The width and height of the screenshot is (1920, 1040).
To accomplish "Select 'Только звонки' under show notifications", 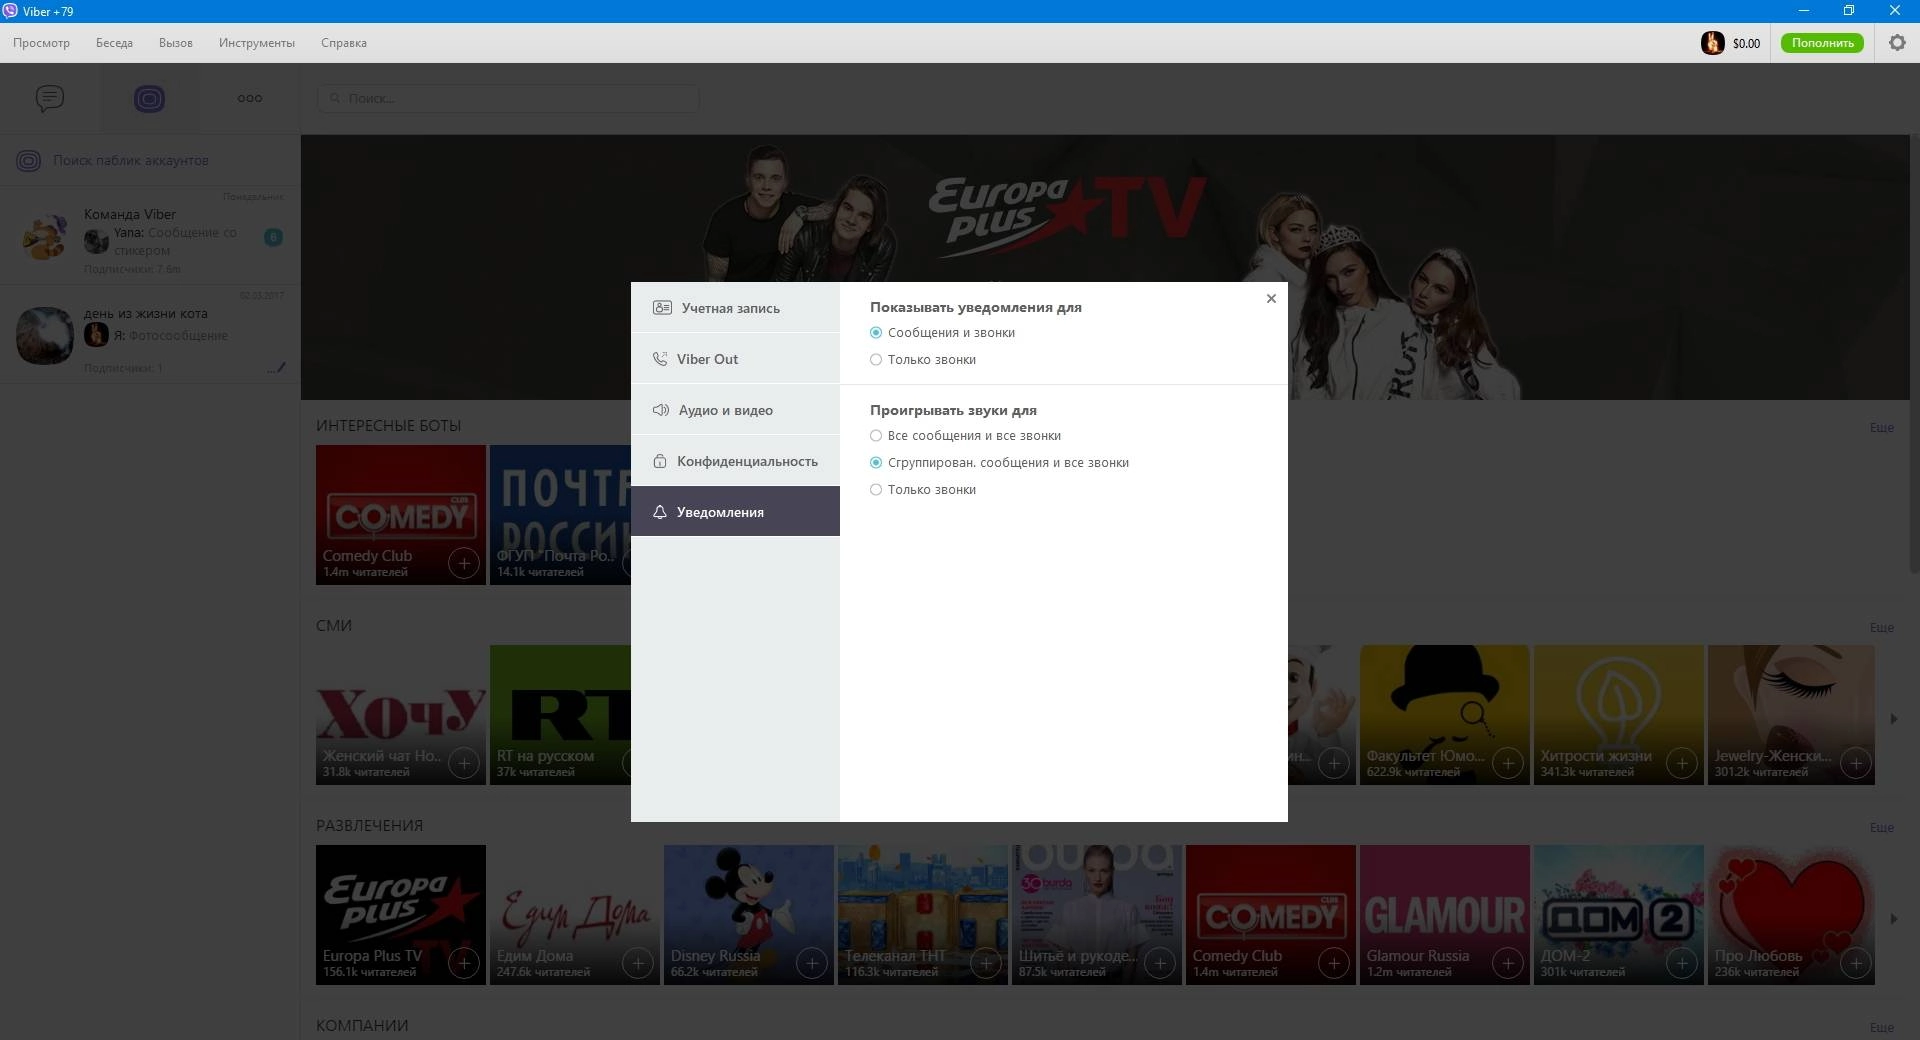I will tap(876, 360).
